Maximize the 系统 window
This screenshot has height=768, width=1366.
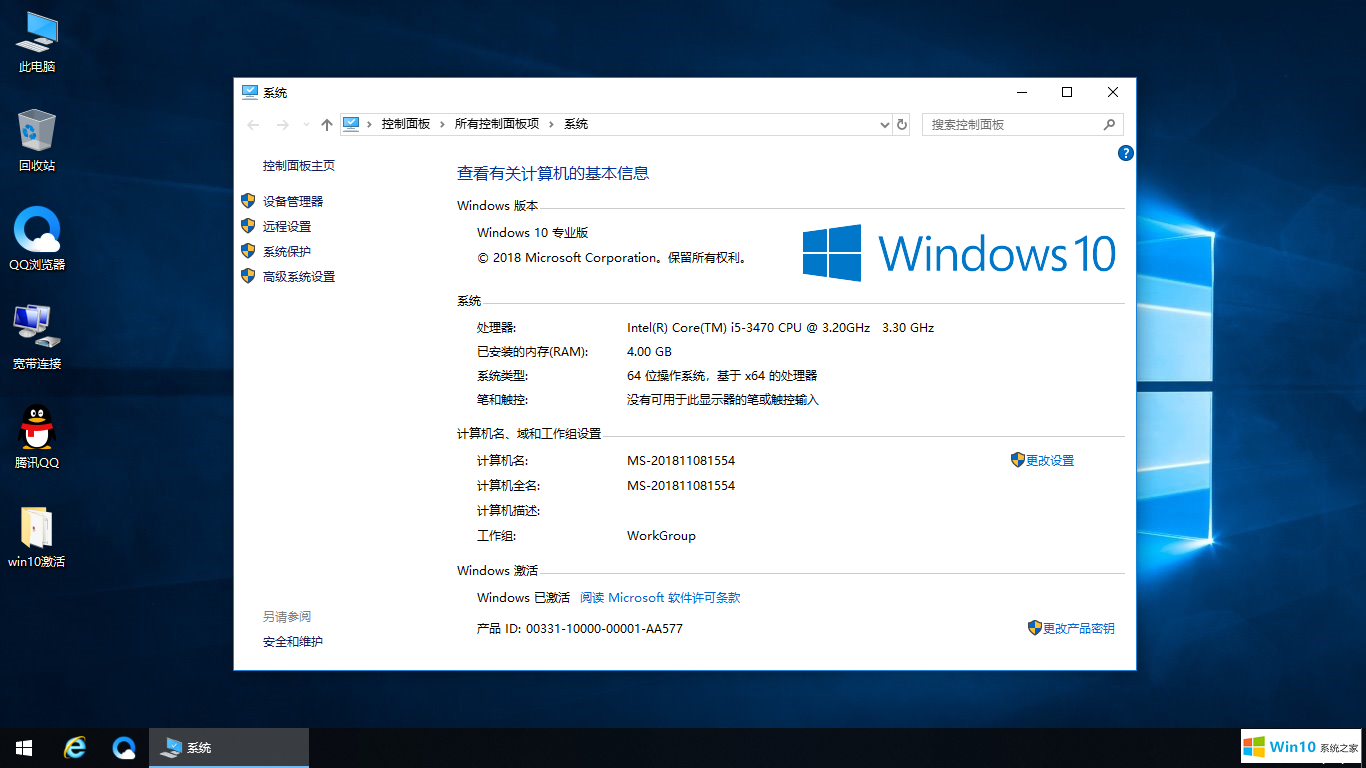[1067, 92]
